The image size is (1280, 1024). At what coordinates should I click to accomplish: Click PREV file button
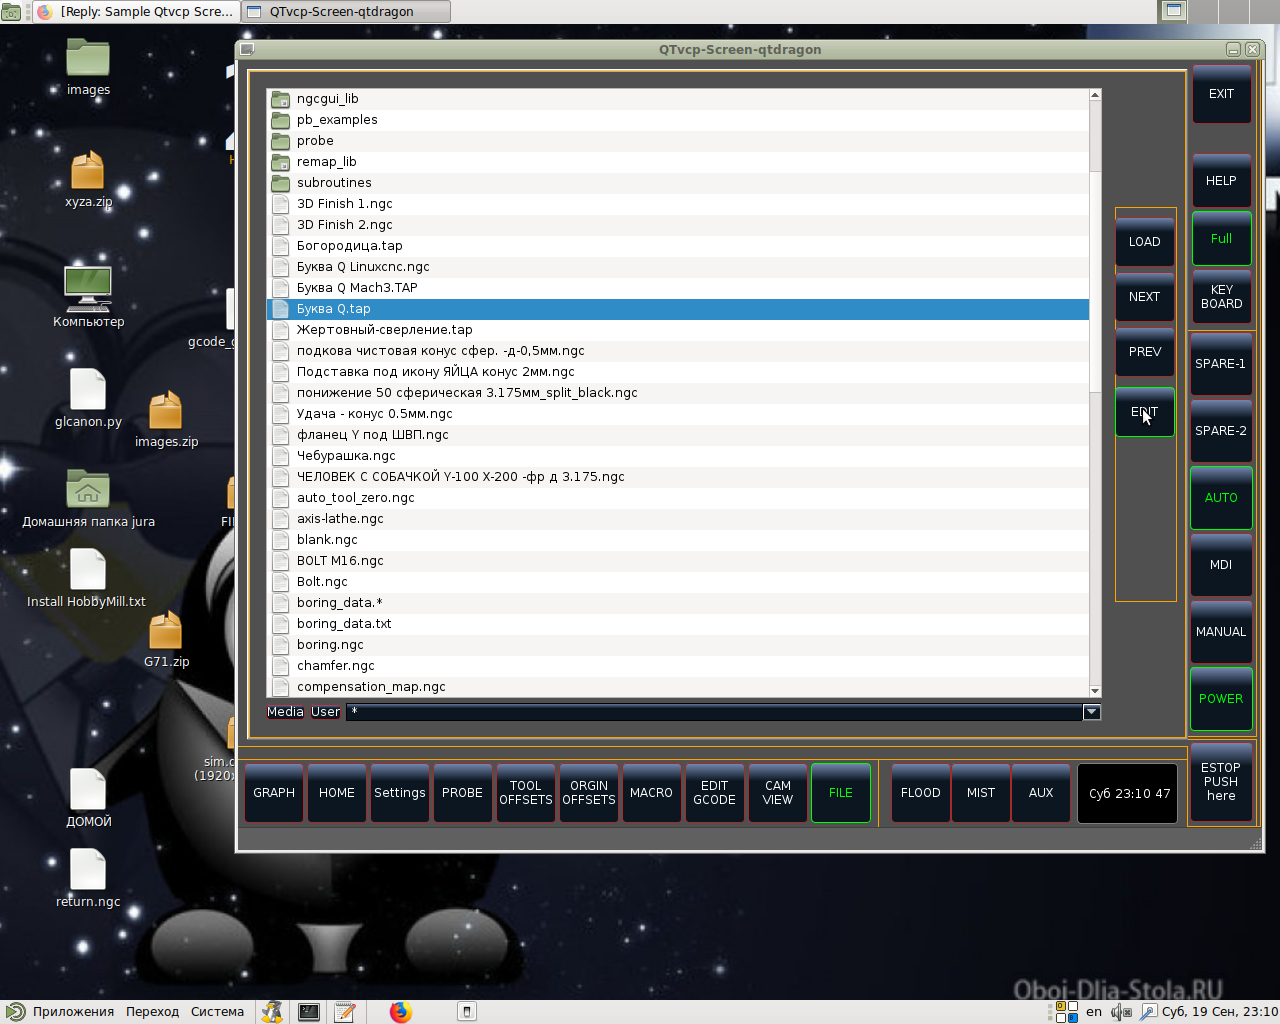pyautogui.click(x=1145, y=352)
